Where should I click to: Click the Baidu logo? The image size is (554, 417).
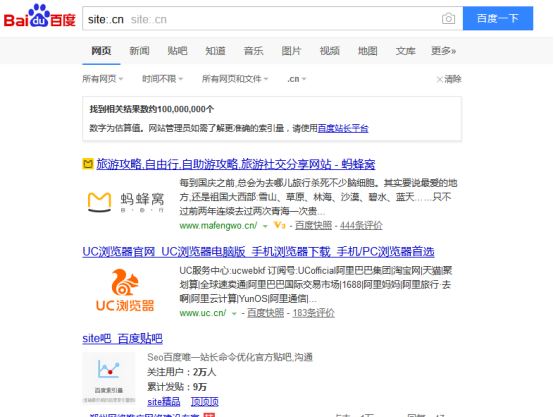(40, 17)
